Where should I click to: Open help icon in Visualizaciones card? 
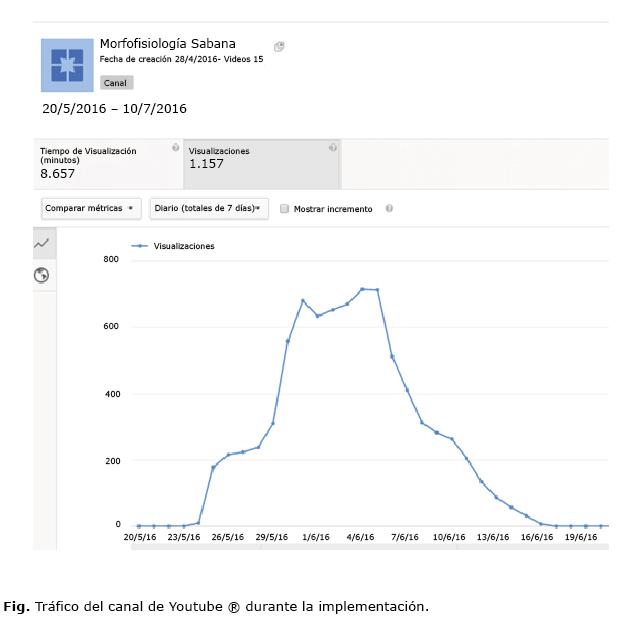tap(333, 148)
